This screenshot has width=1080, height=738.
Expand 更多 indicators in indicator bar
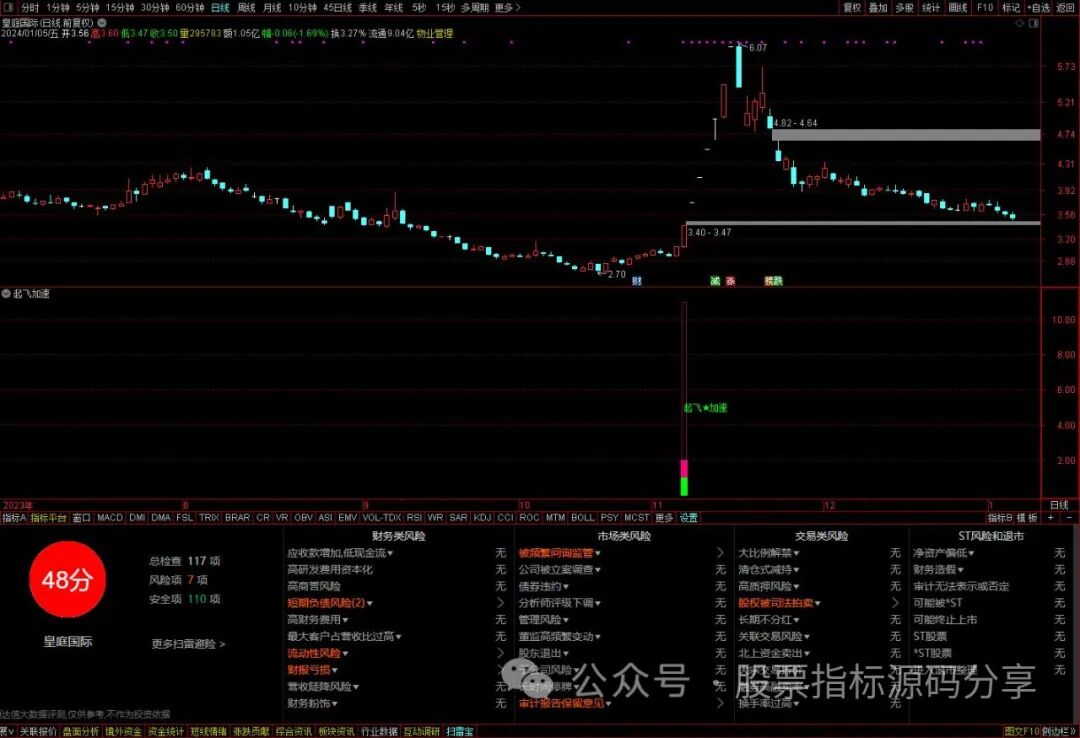tap(664, 517)
